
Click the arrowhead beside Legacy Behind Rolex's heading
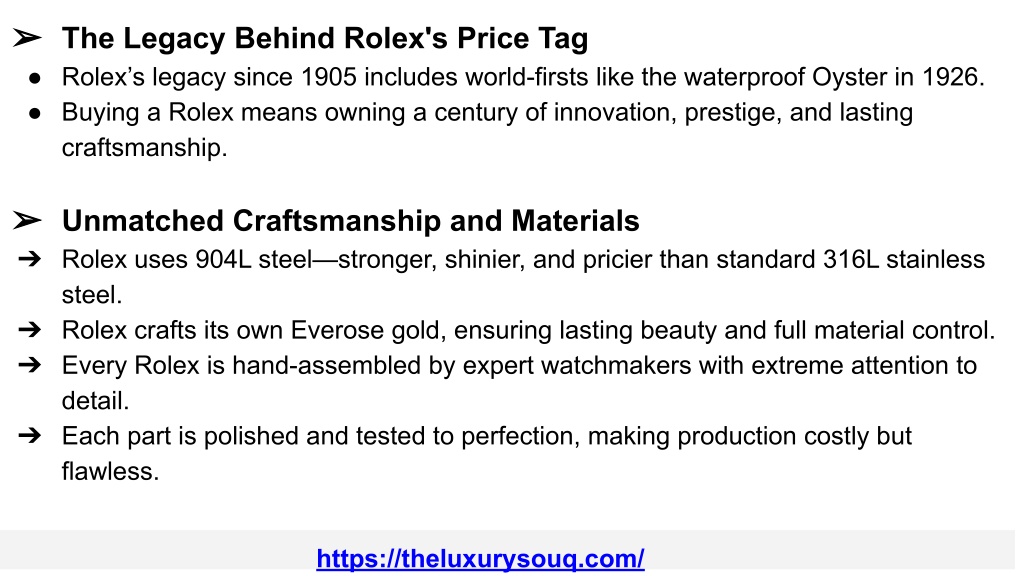27,38
